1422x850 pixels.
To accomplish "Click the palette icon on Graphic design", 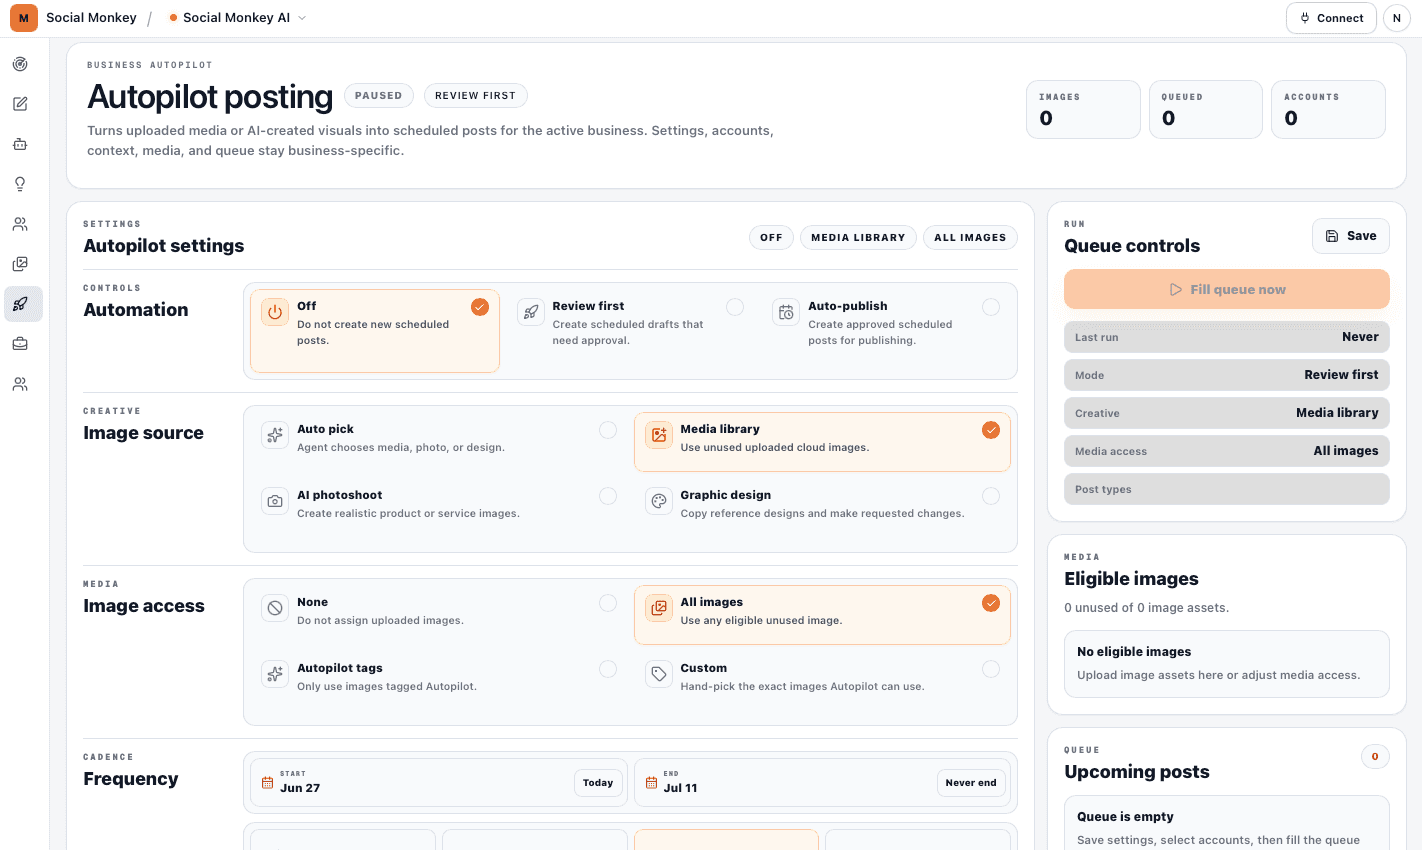I will (659, 501).
